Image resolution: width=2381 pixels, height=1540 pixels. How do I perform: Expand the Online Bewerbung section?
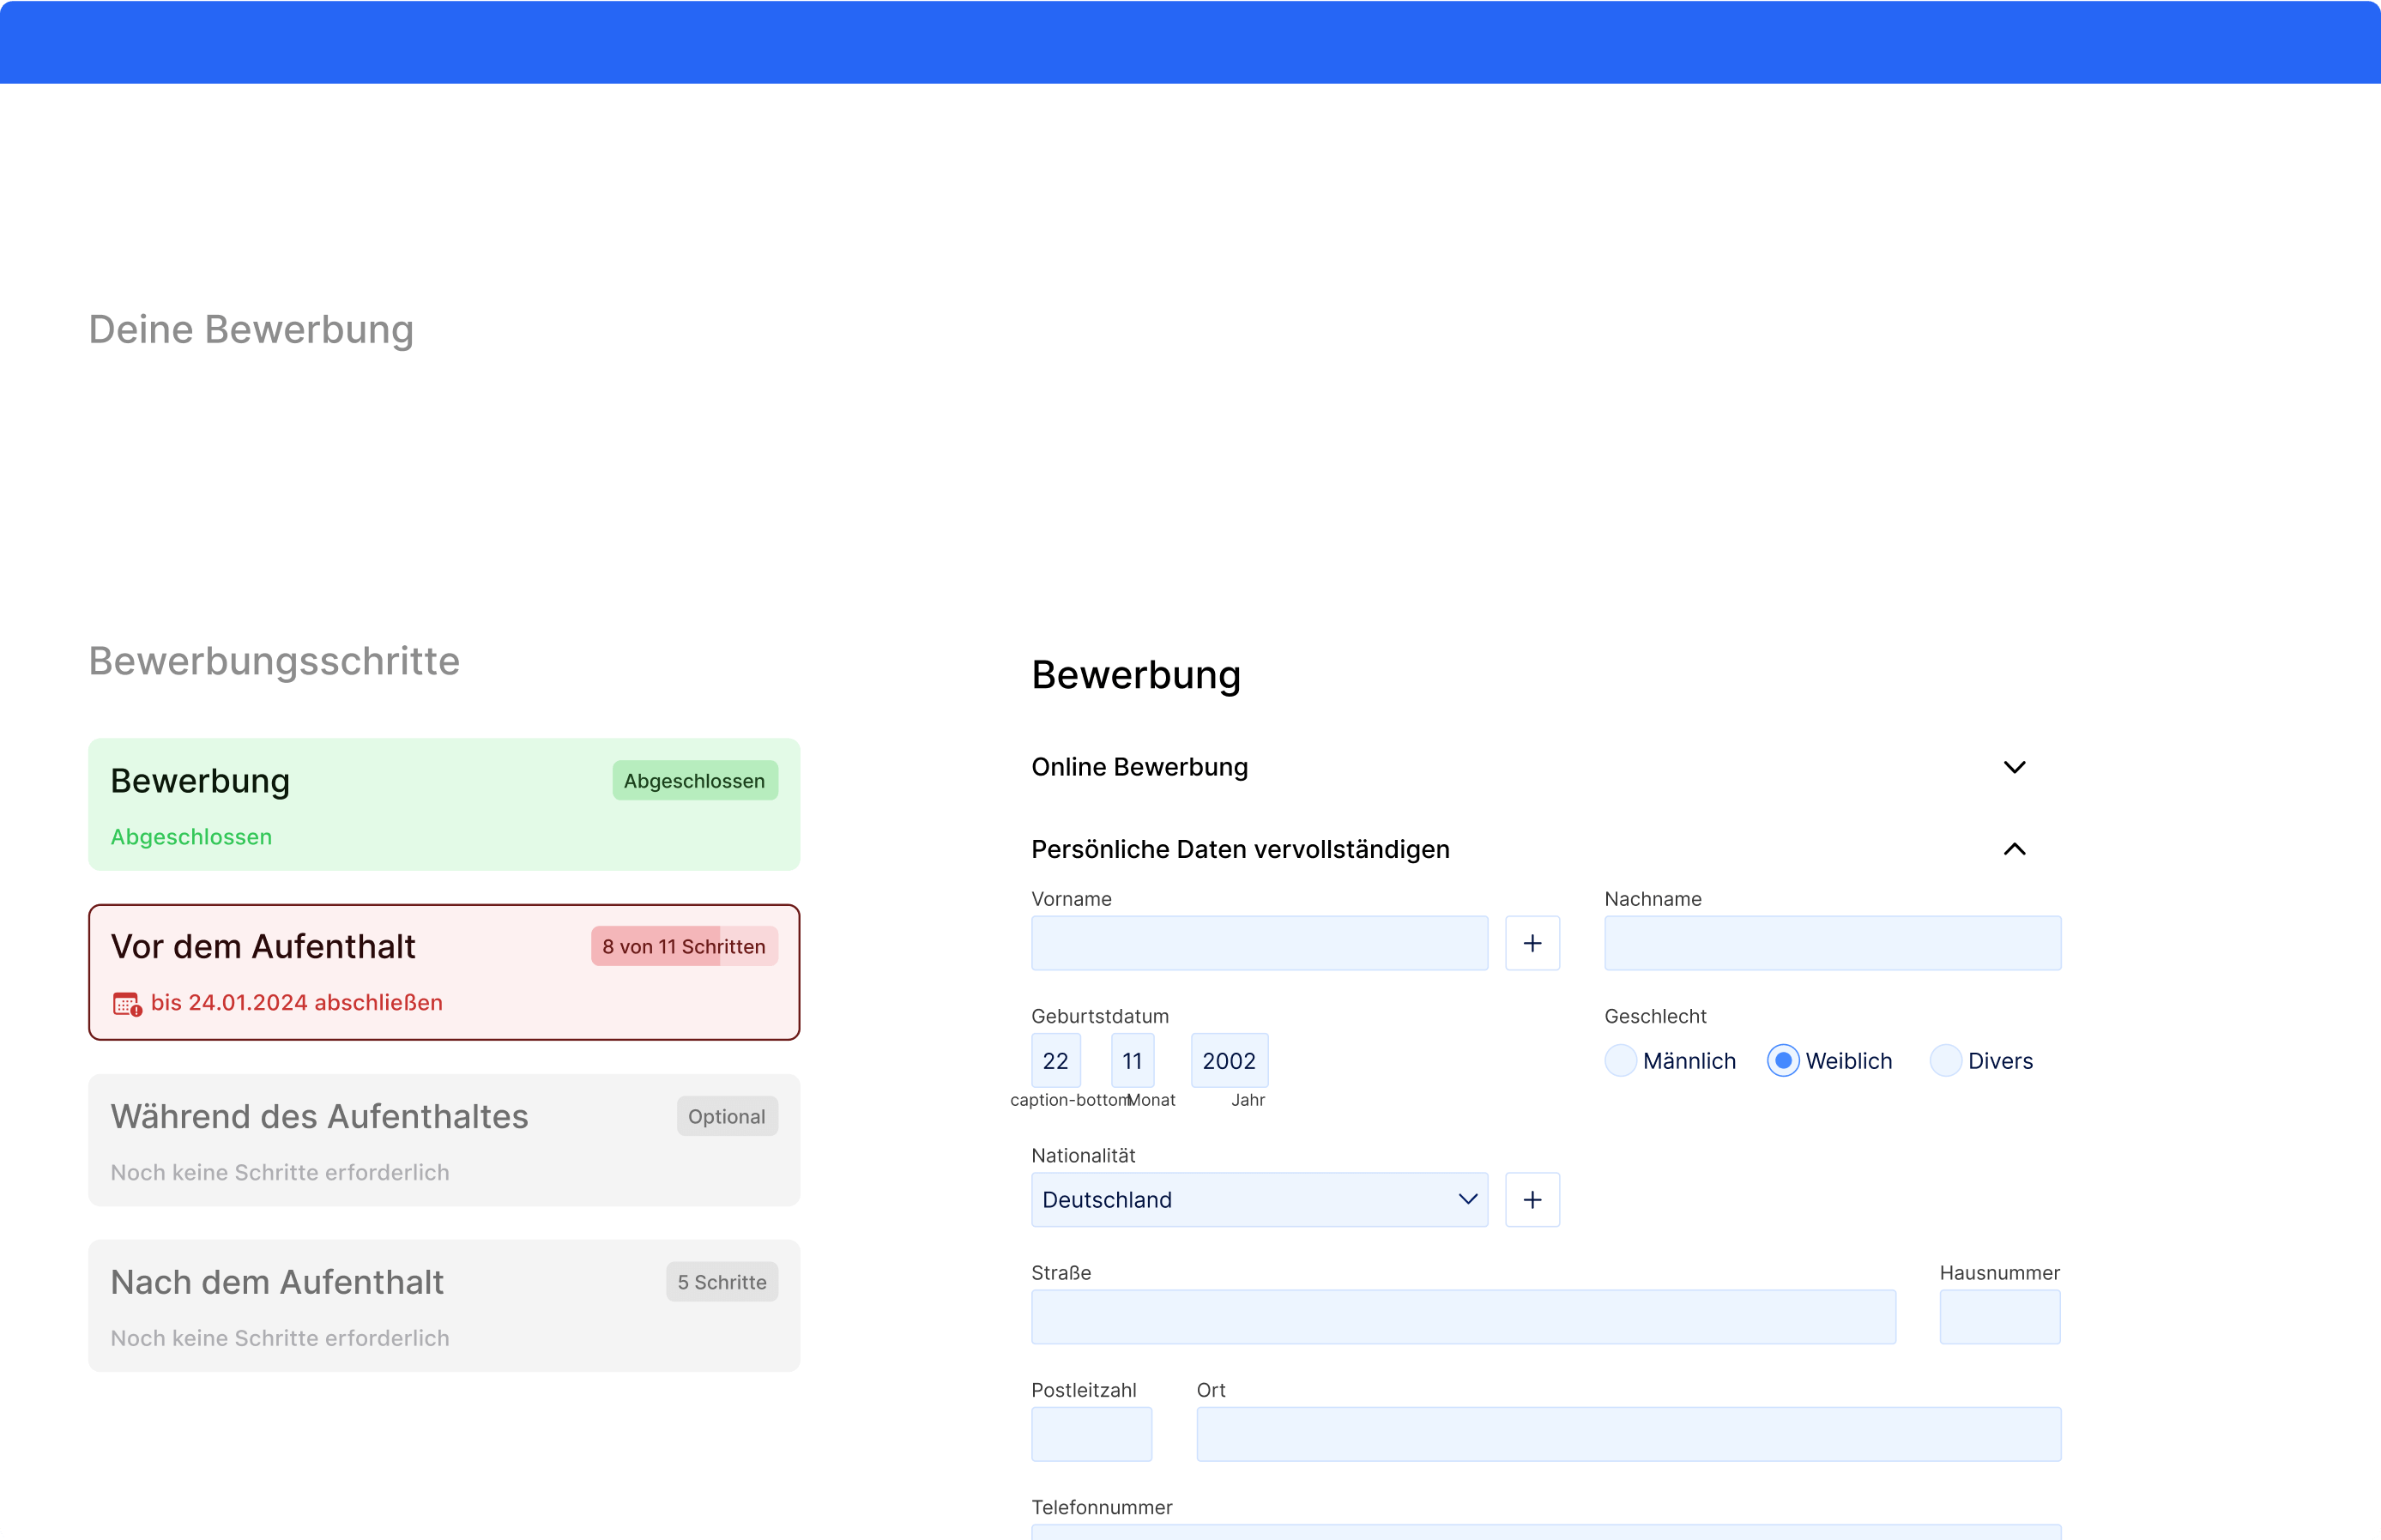coord(2014,767)
